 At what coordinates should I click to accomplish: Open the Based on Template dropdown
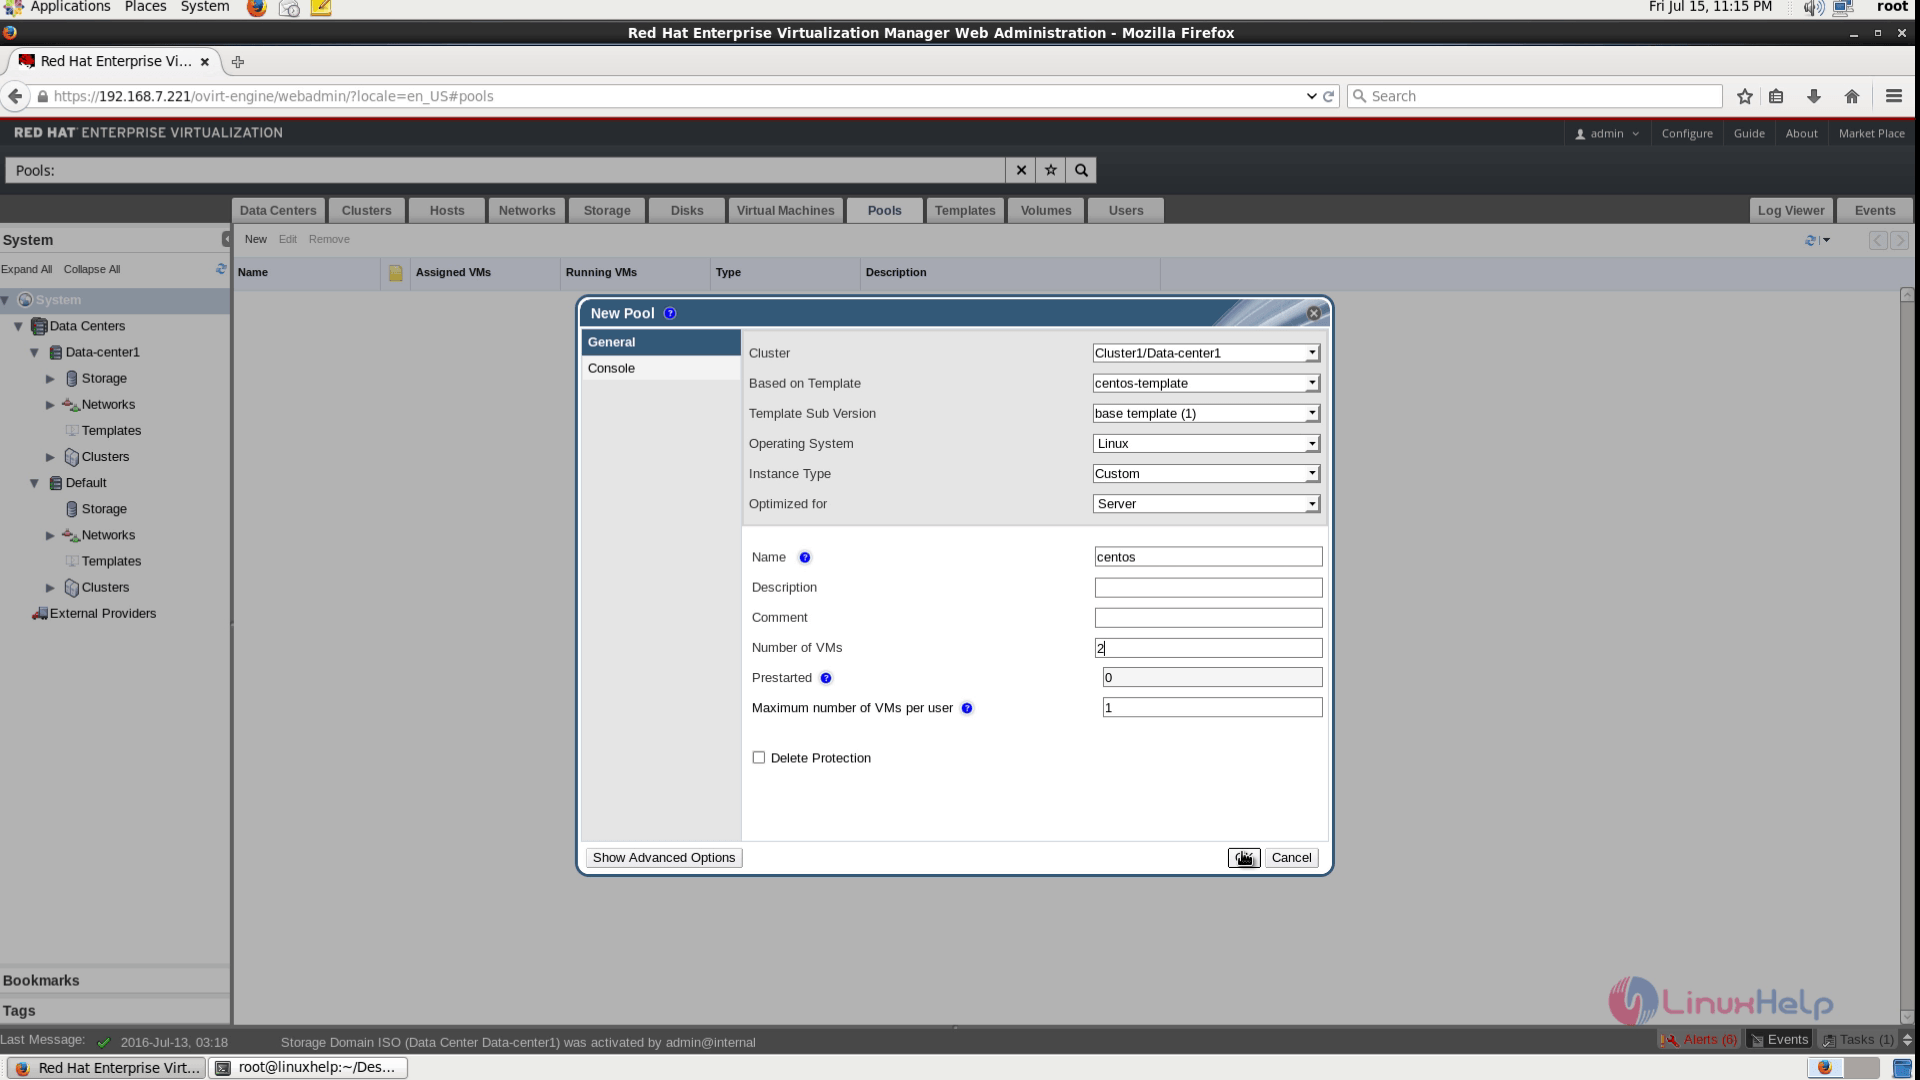pos(1206,383)
